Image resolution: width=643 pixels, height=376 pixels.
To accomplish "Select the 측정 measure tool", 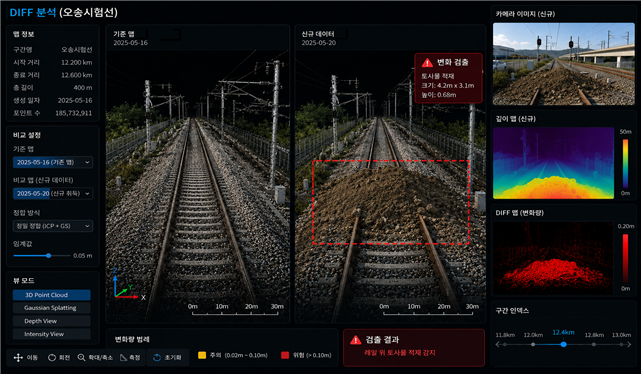I will point(123,358).
